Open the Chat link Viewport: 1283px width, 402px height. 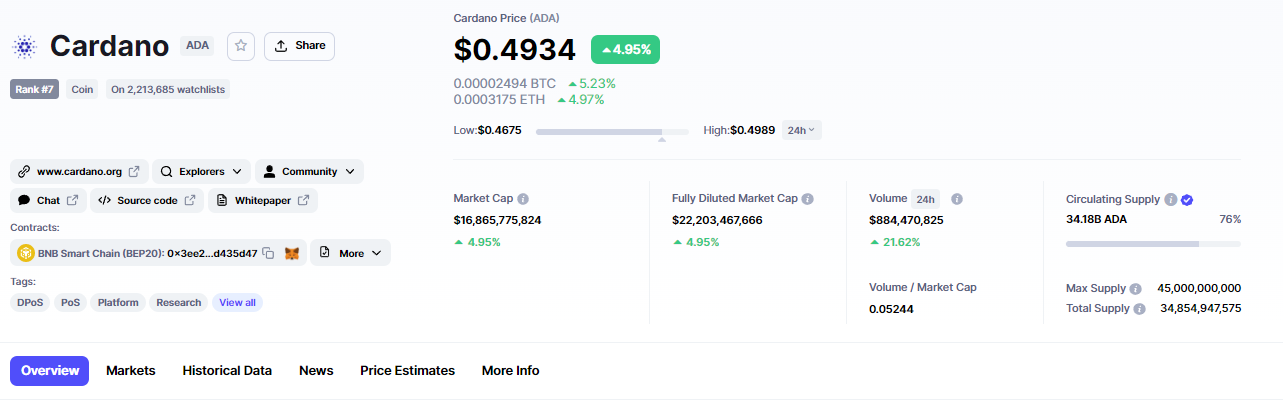coord(48,201)
